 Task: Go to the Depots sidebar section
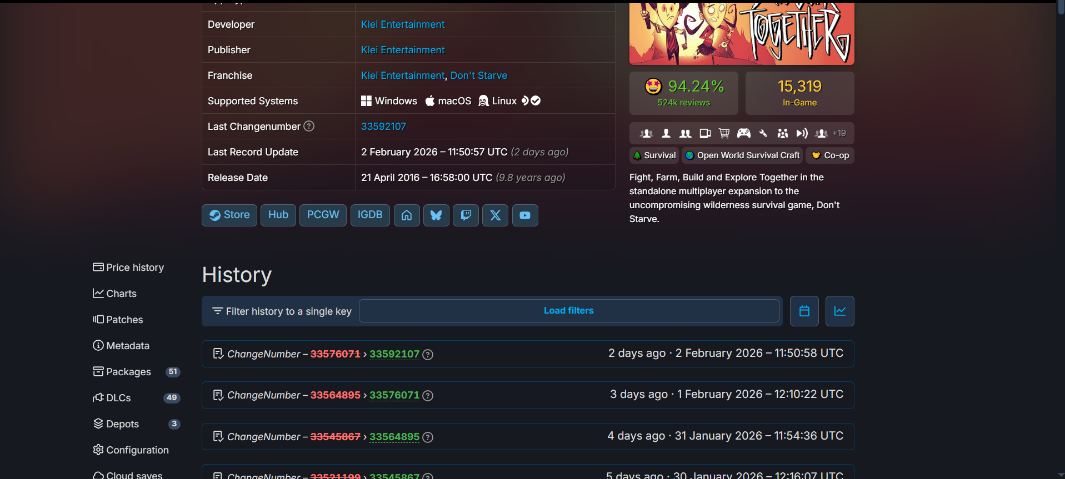pyautogui.click(x=122, y=424)
